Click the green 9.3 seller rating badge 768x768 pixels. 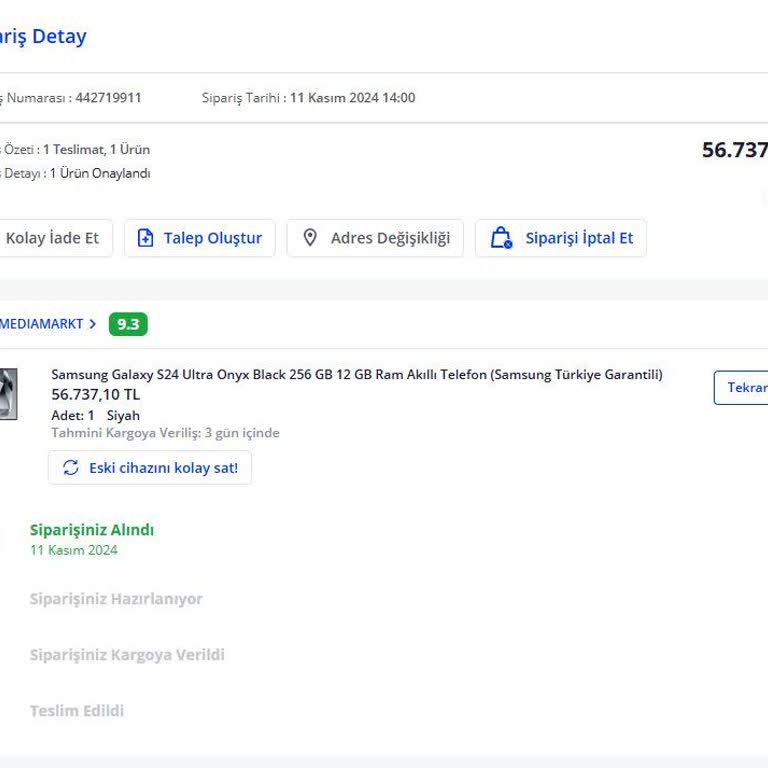point(128,324)
